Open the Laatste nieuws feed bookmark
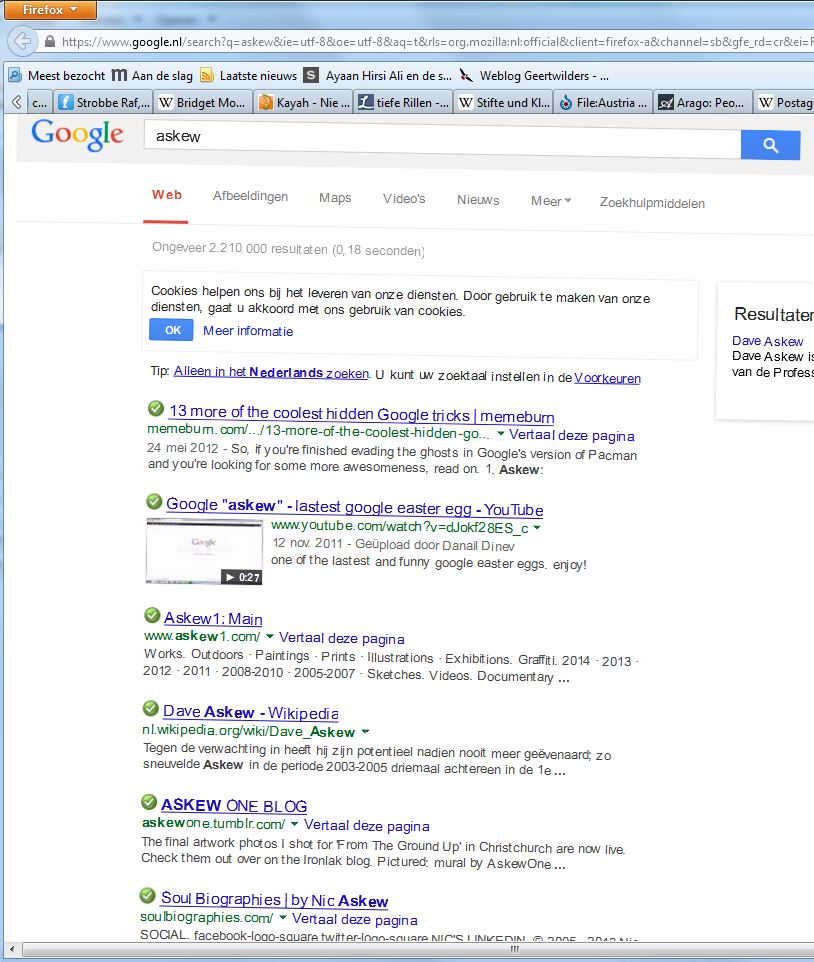The width and height of the screenshot is (814, 962). coord(249,75)
